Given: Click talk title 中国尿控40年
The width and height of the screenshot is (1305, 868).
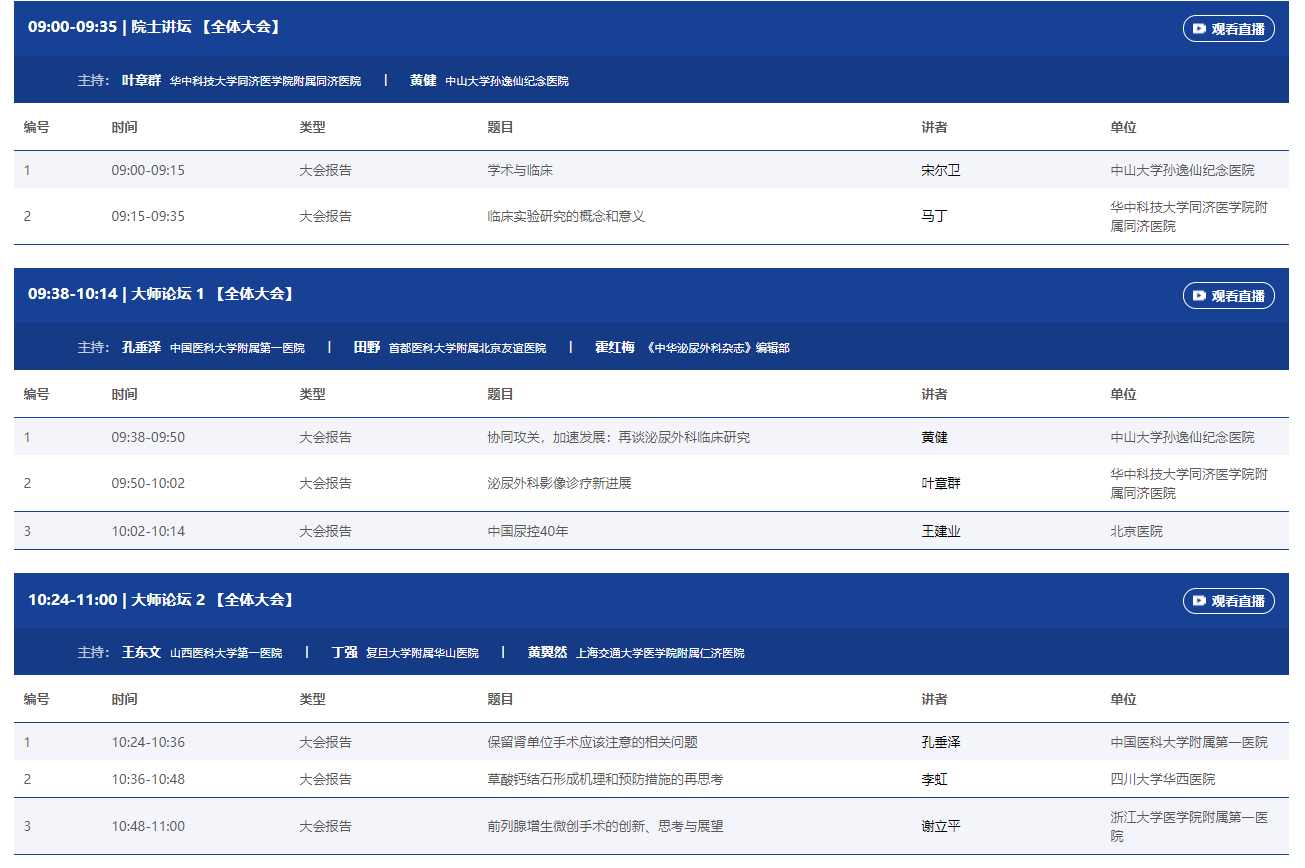Looking at the screenshot, I should tap(527, 531).
